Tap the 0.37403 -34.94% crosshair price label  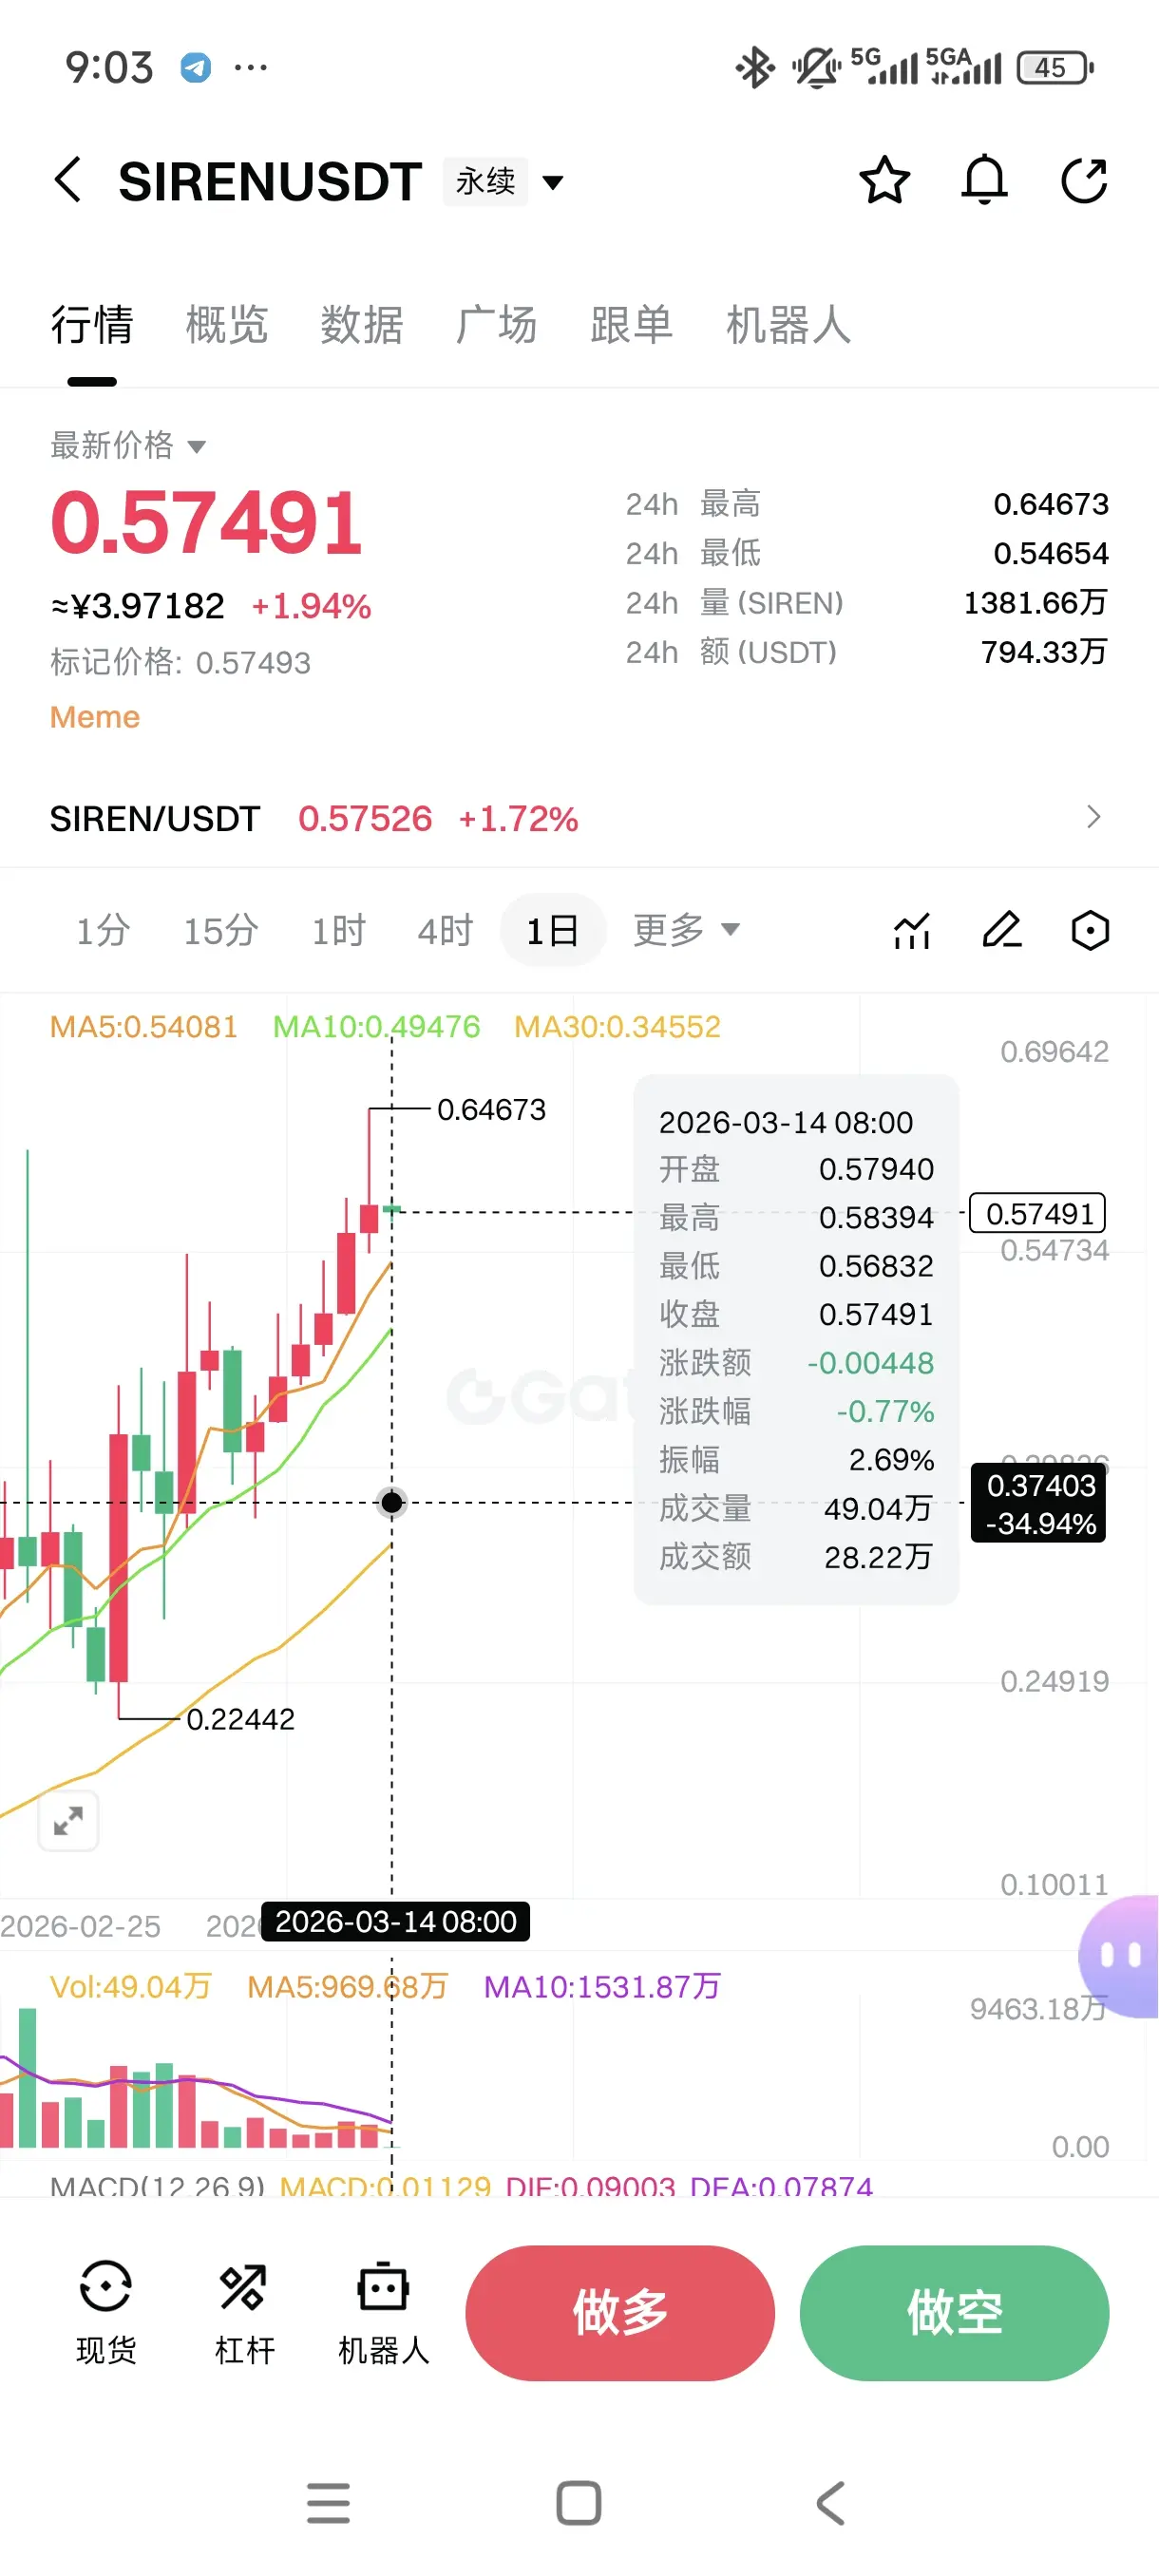pyautogui.click(x=1039, y=1503)
